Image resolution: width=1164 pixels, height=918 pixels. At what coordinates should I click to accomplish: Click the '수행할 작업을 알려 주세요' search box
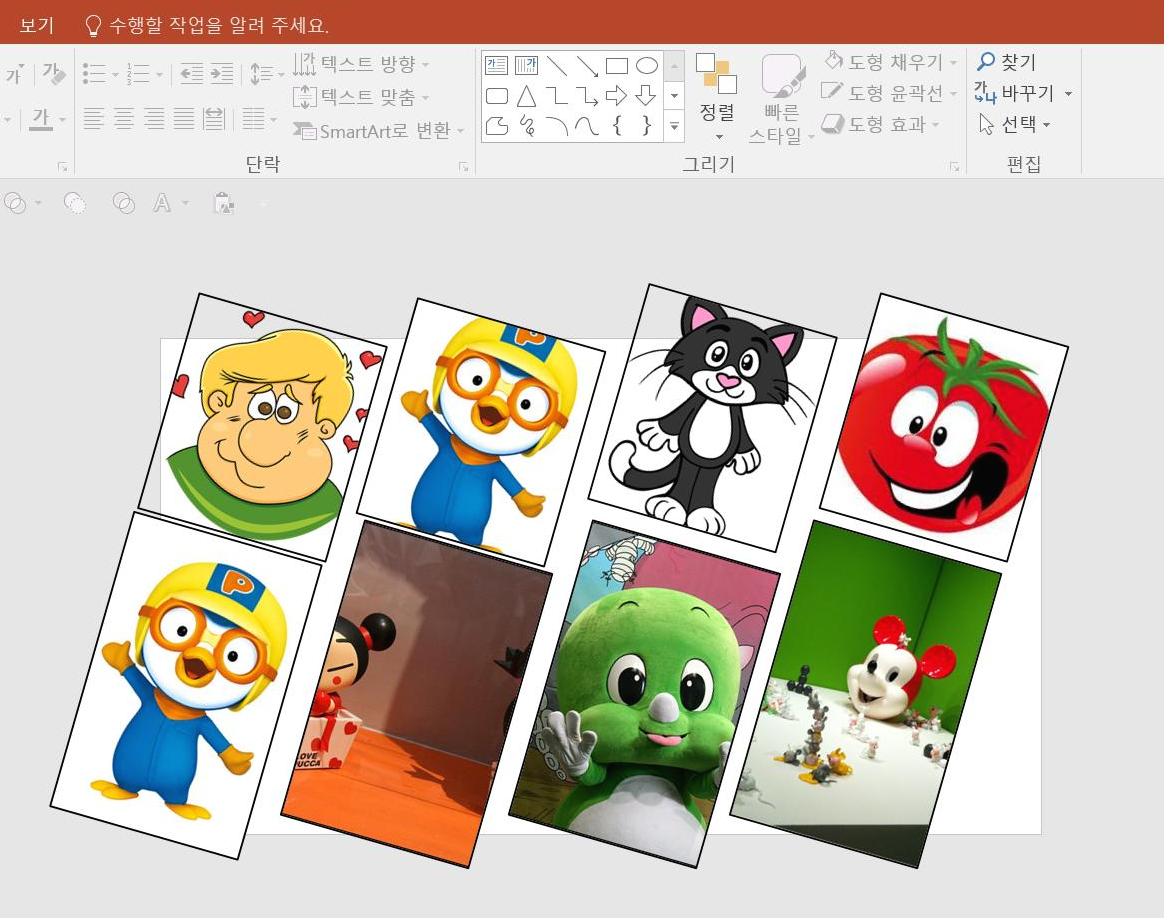(x=207, y=25)
